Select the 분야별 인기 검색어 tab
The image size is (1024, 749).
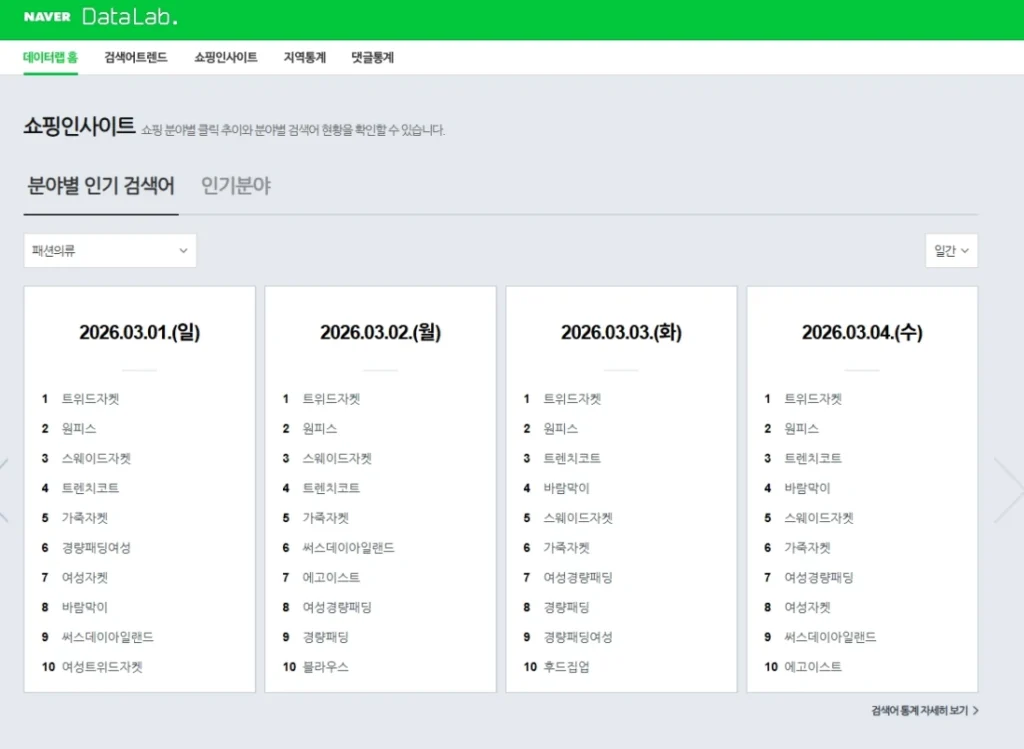[99, 187]
